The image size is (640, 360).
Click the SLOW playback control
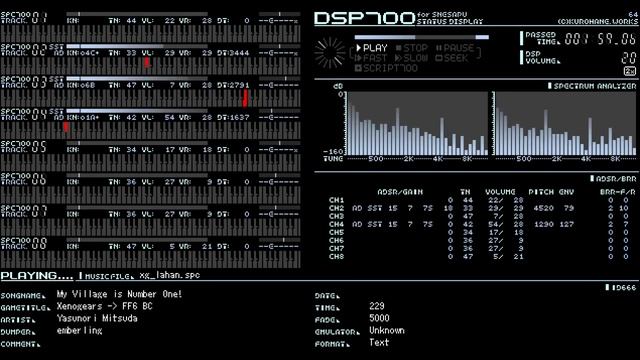pyautogui.click(x=411, y=58)
